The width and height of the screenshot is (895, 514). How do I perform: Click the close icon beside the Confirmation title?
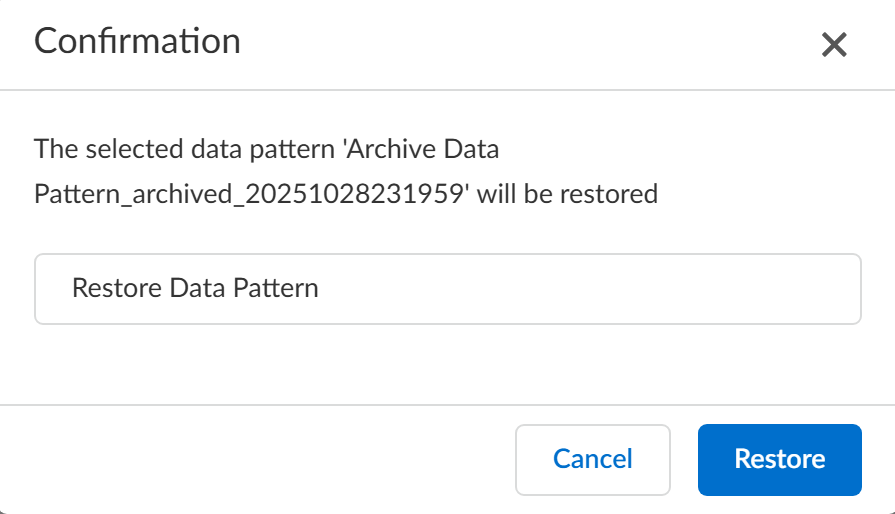click(834, 45)
